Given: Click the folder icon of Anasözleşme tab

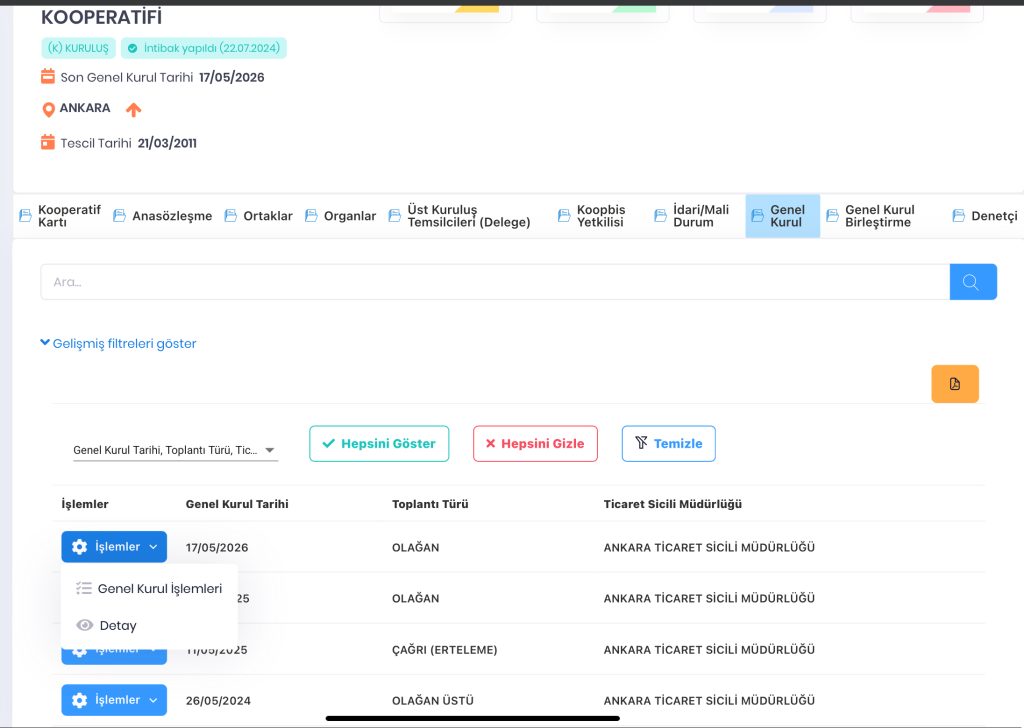Looking at the screenshot, I should tap(120, 215).
